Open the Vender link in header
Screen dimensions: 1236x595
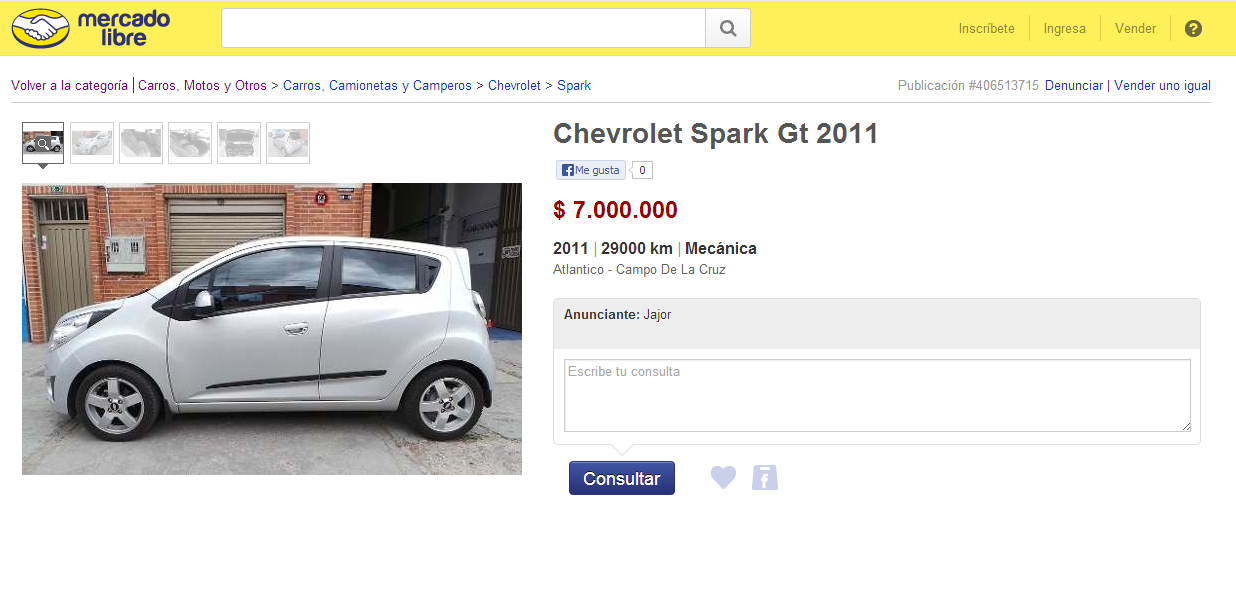pos(1135,29)
